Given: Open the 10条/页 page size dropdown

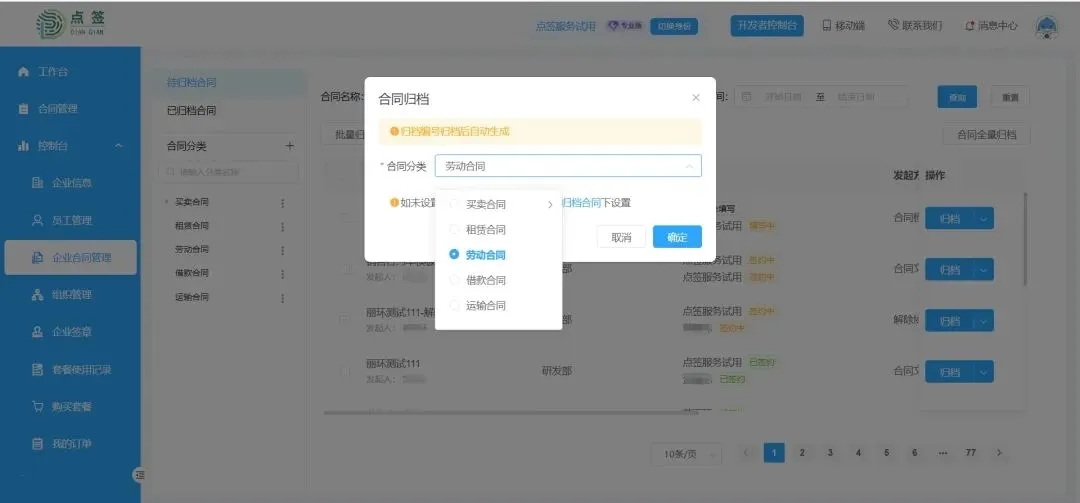Looking at the screenshot, I should (x=686, y=454).
